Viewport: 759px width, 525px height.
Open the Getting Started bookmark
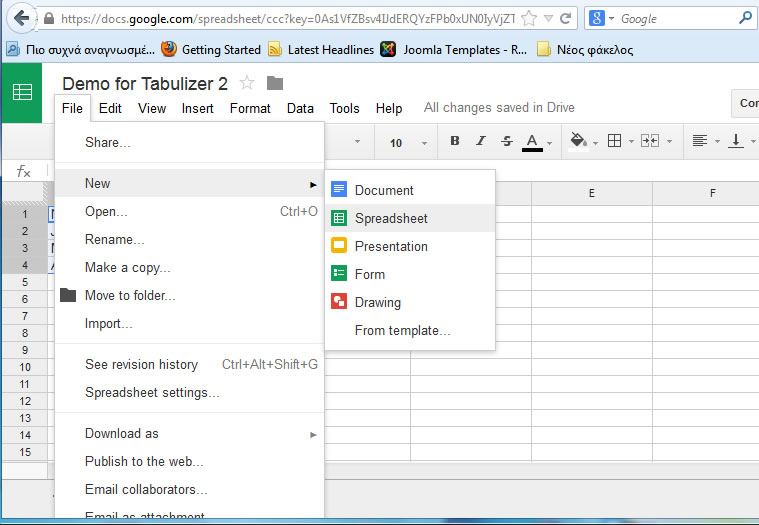(x=211, y=49)
